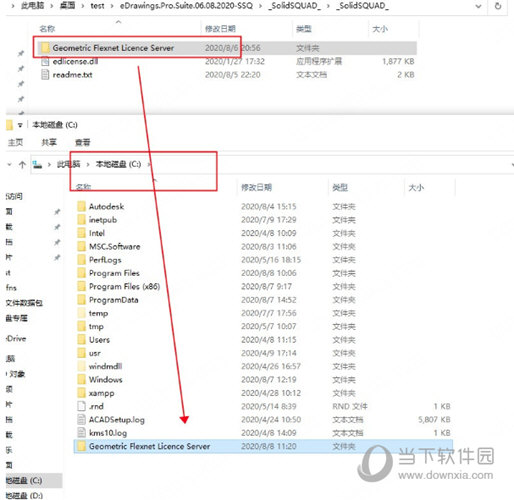
Task: Expand chevron after test in upper breadcrumb
Action: [112, 6]
